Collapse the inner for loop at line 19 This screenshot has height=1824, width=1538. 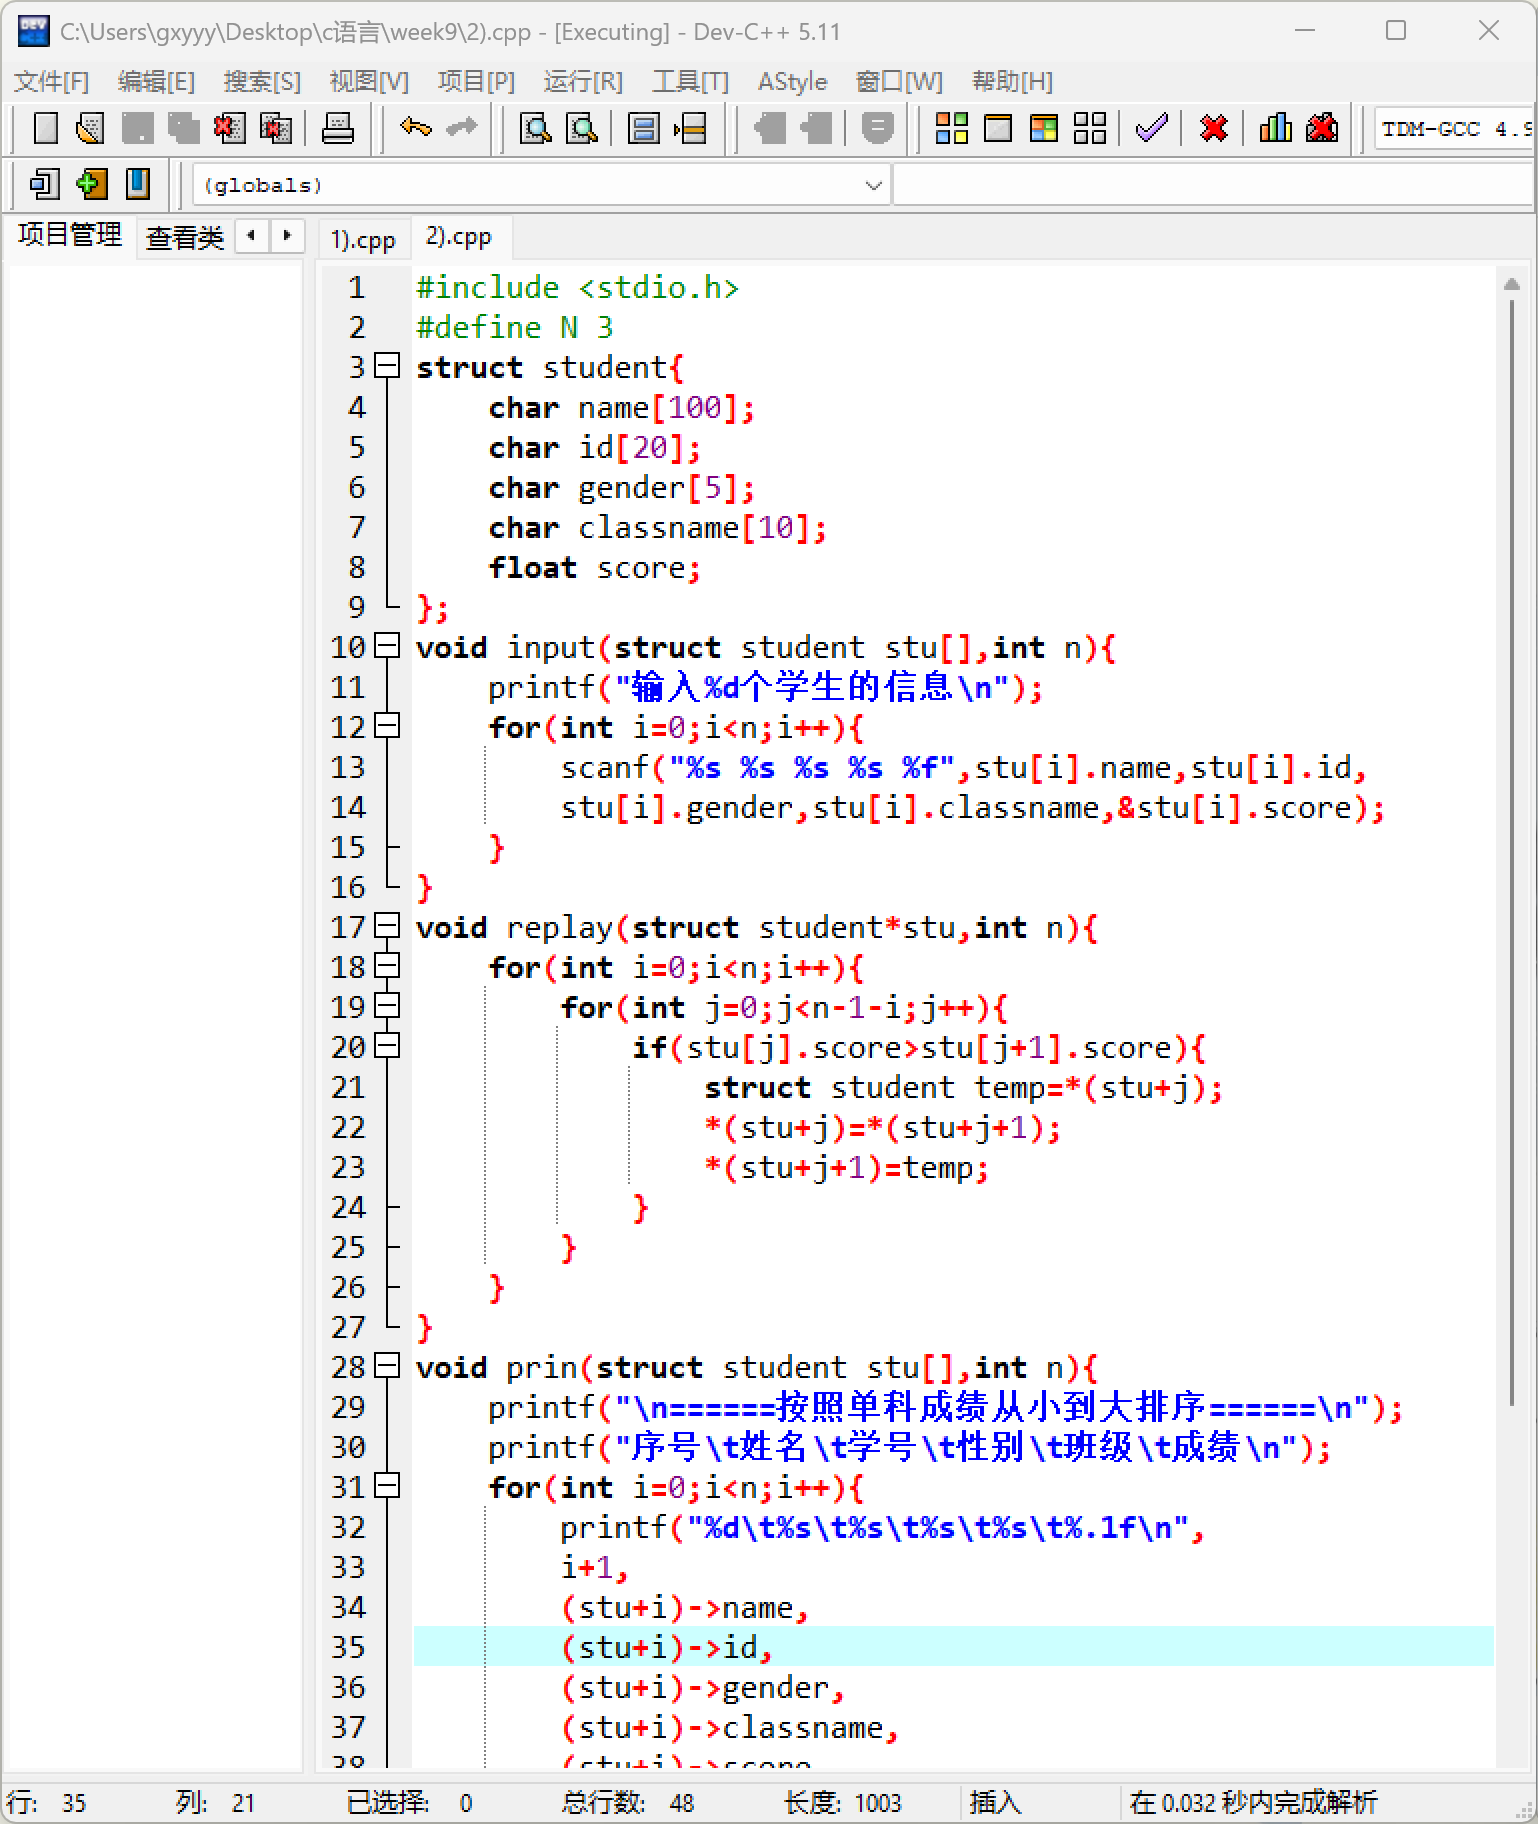387,1006
